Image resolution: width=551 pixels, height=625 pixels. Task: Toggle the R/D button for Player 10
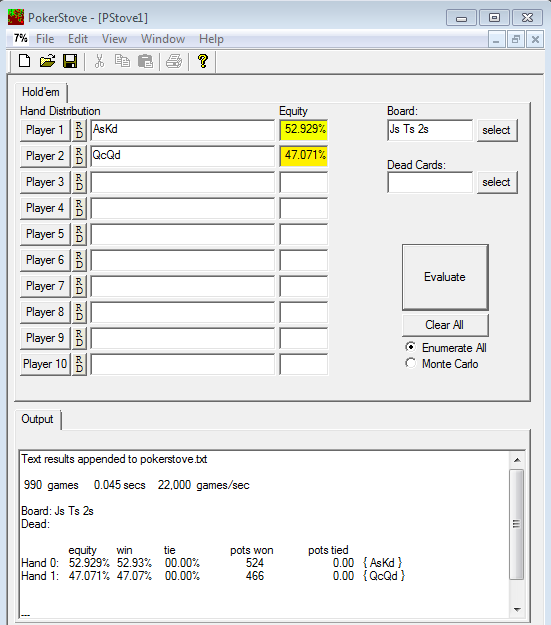coord(79,364)
